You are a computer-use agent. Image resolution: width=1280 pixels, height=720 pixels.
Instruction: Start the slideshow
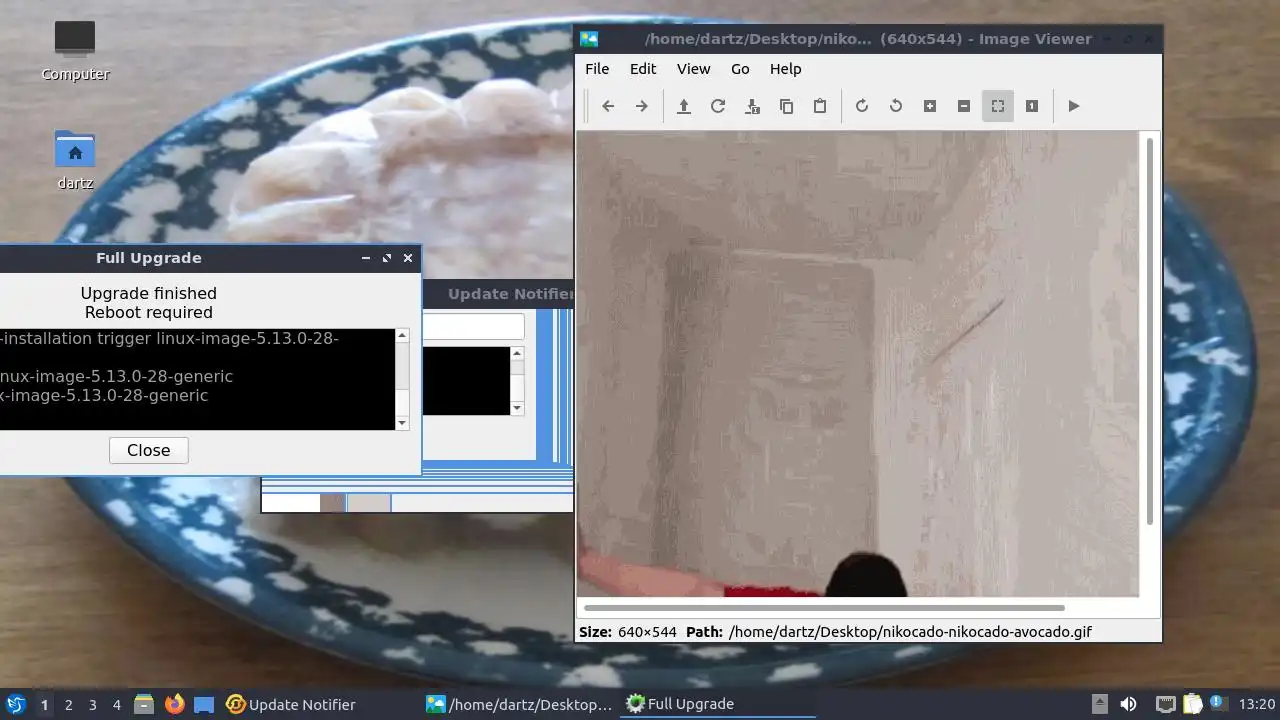point(1074,106)
